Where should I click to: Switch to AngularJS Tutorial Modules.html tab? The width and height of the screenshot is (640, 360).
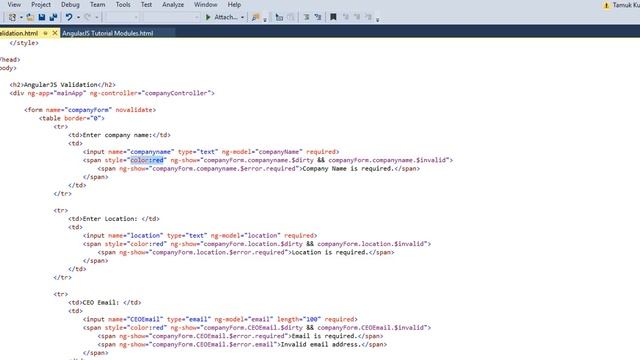coord(108,33)
